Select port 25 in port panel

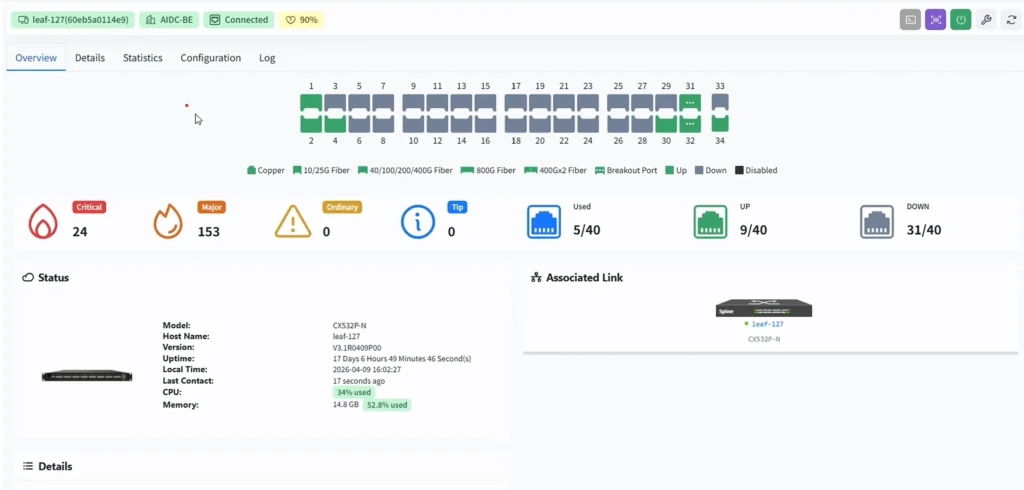pos(618,103)
